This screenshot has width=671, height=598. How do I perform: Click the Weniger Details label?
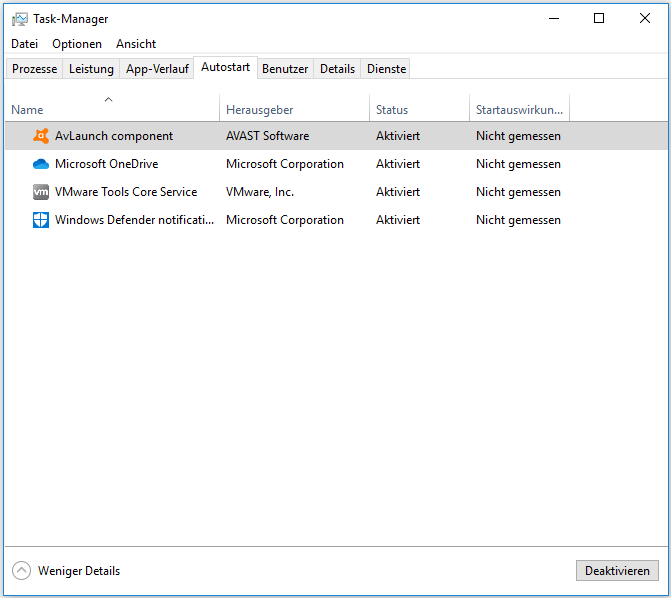click(79, 571)
